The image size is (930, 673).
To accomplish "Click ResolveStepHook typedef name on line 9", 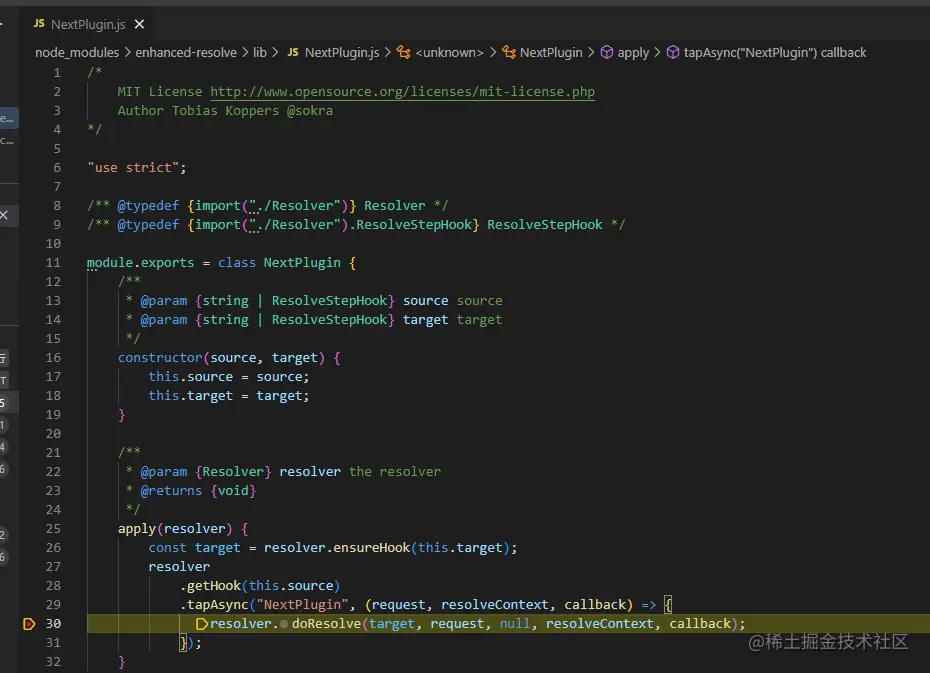I will (544, 225).
